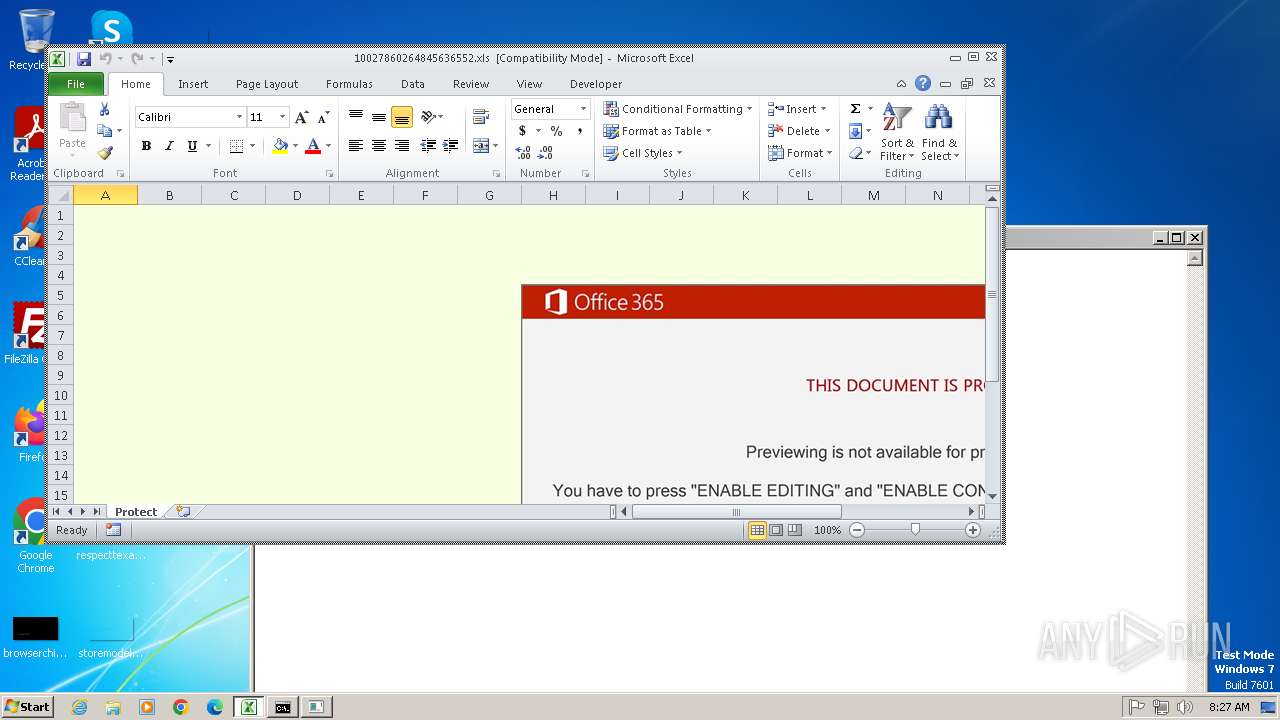Apply fill color bucket icon
Screen dimensions: 1280x720
coord(280,146)
